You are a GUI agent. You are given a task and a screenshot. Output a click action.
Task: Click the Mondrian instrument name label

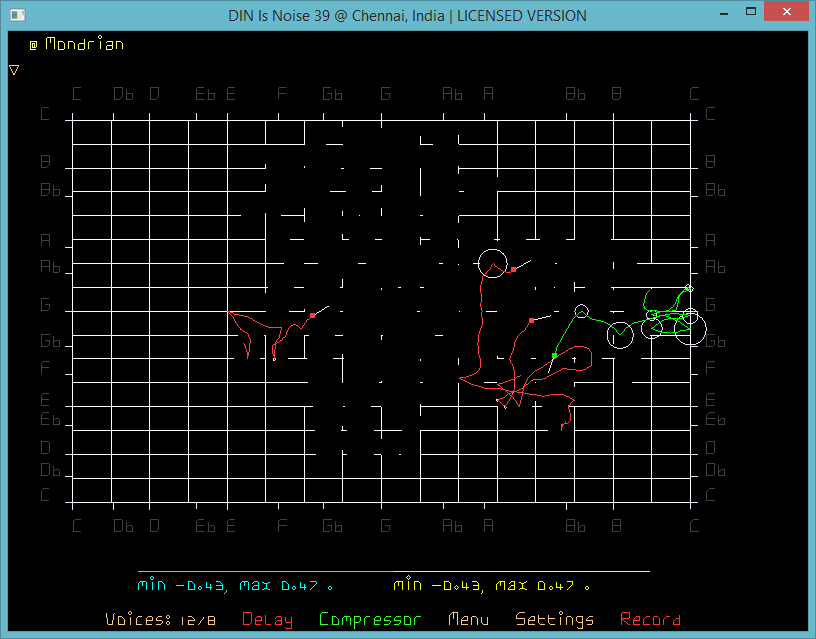click(84, 45)
